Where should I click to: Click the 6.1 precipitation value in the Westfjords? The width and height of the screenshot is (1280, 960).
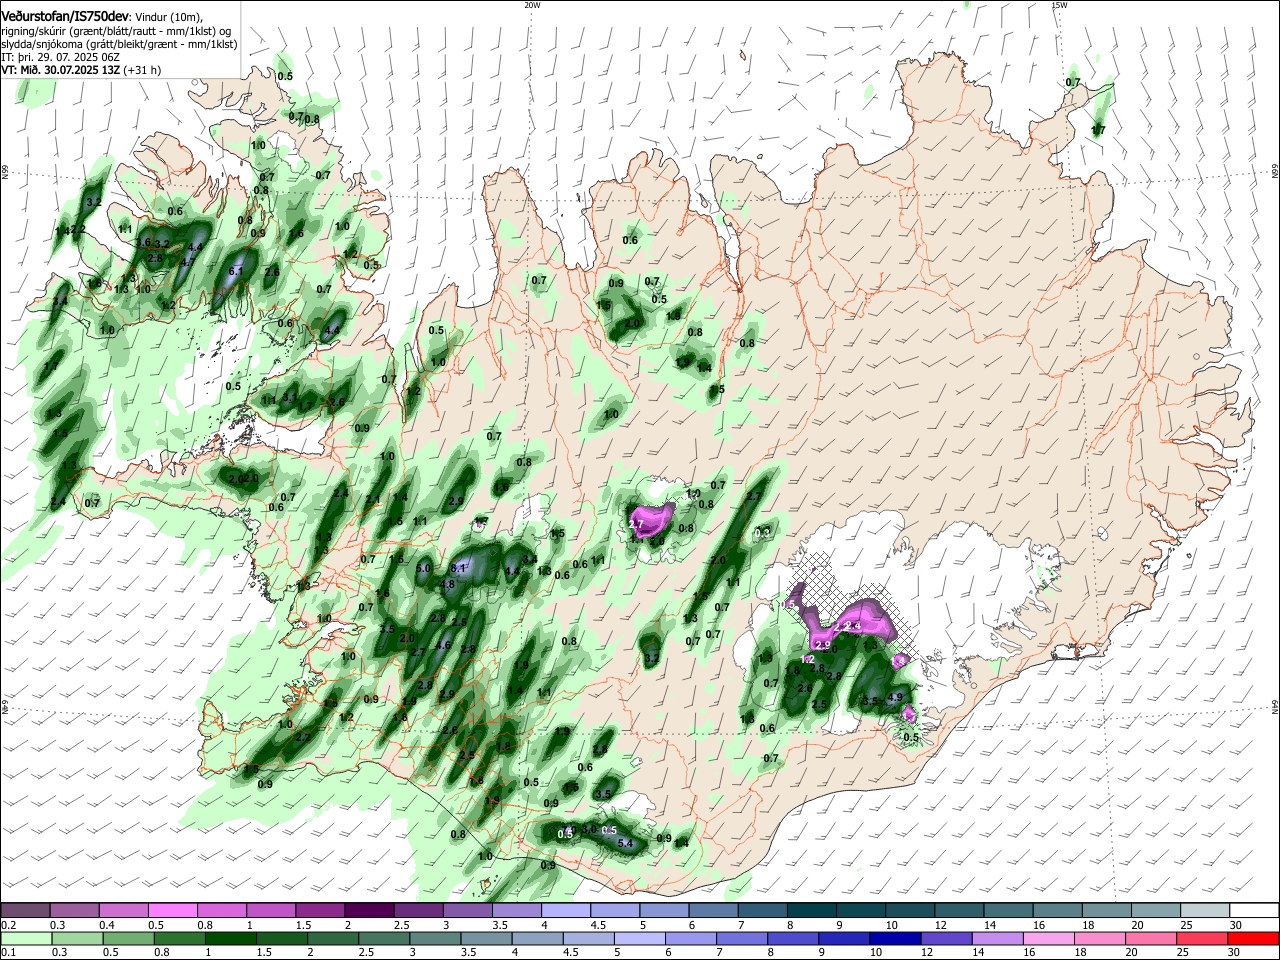pos(237,271)
